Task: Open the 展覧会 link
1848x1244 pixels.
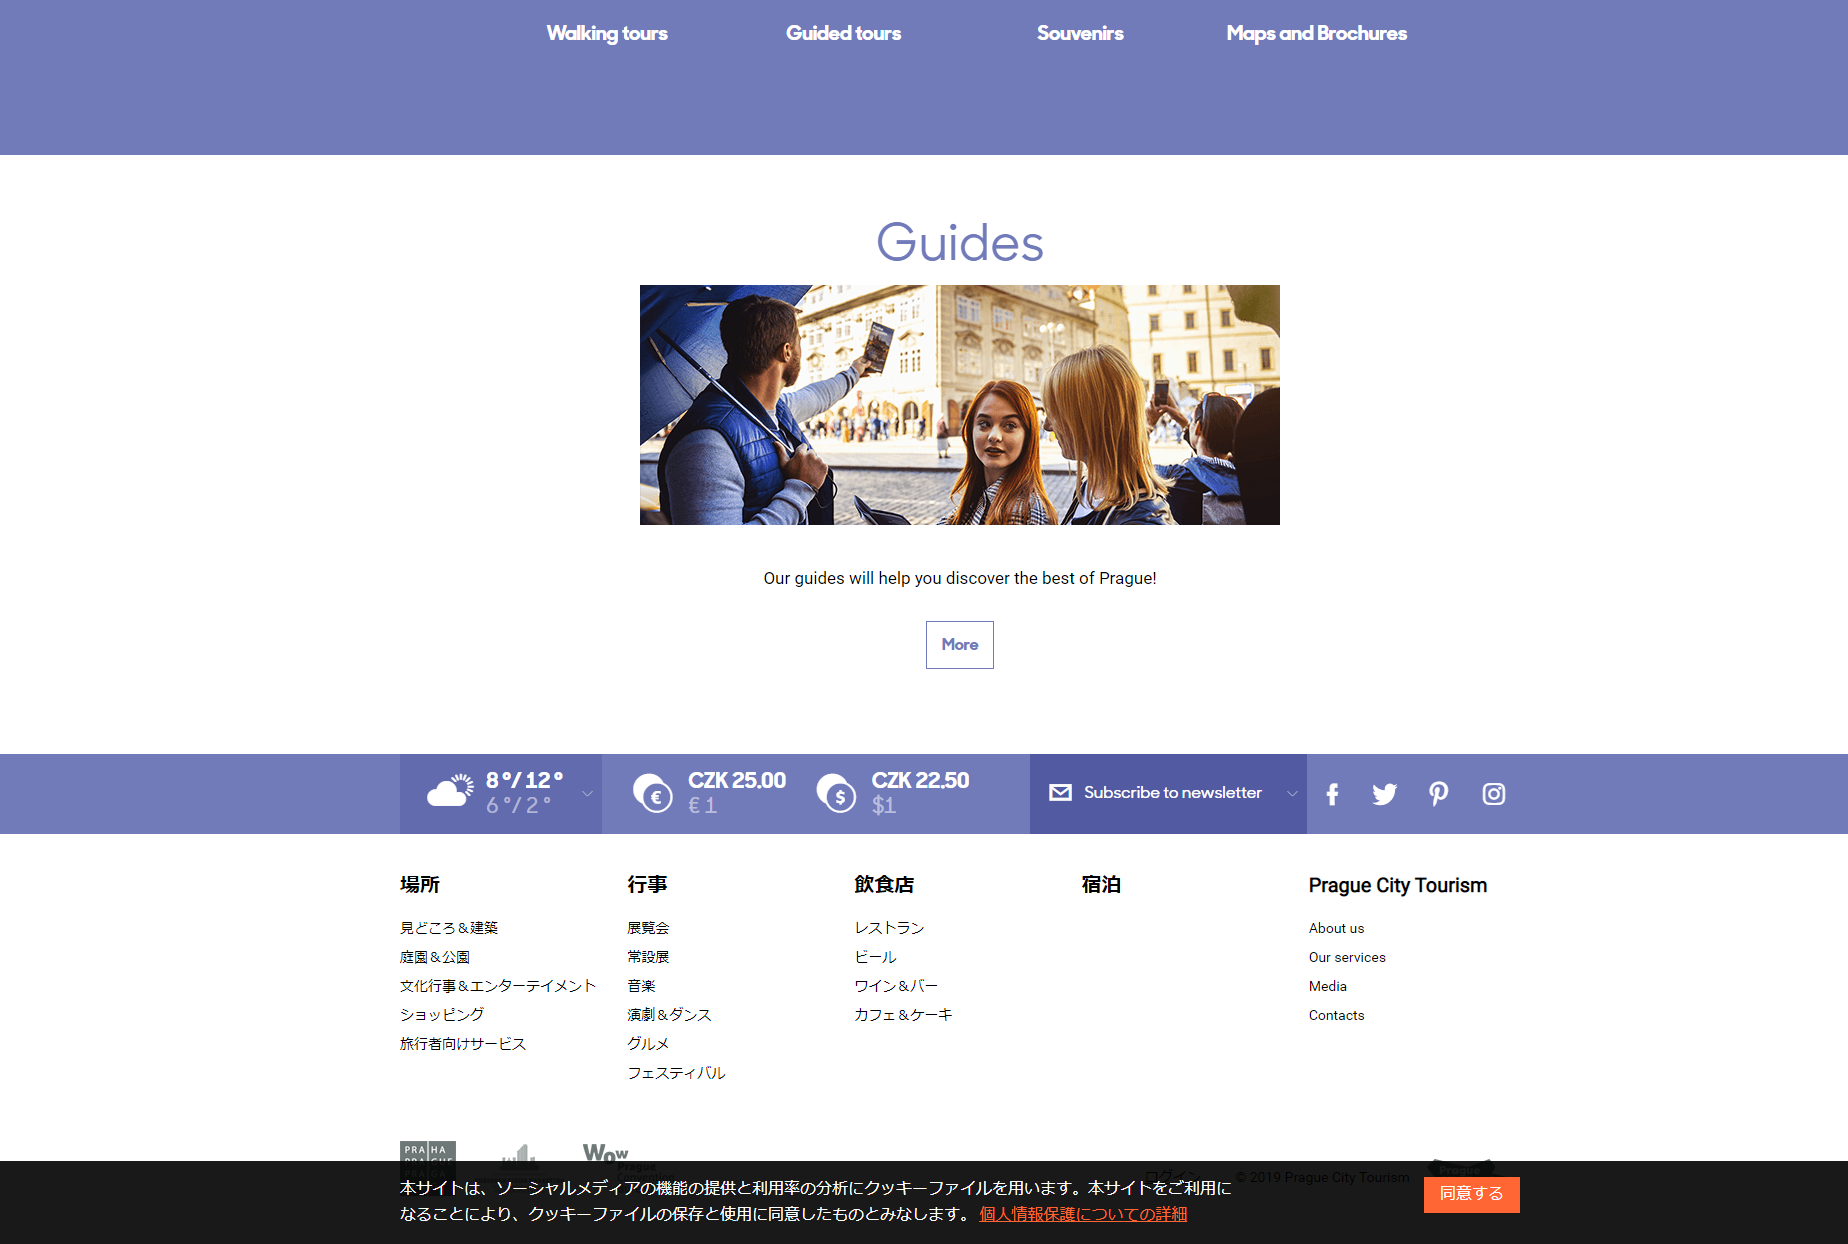Action: [x=648, y=928]
